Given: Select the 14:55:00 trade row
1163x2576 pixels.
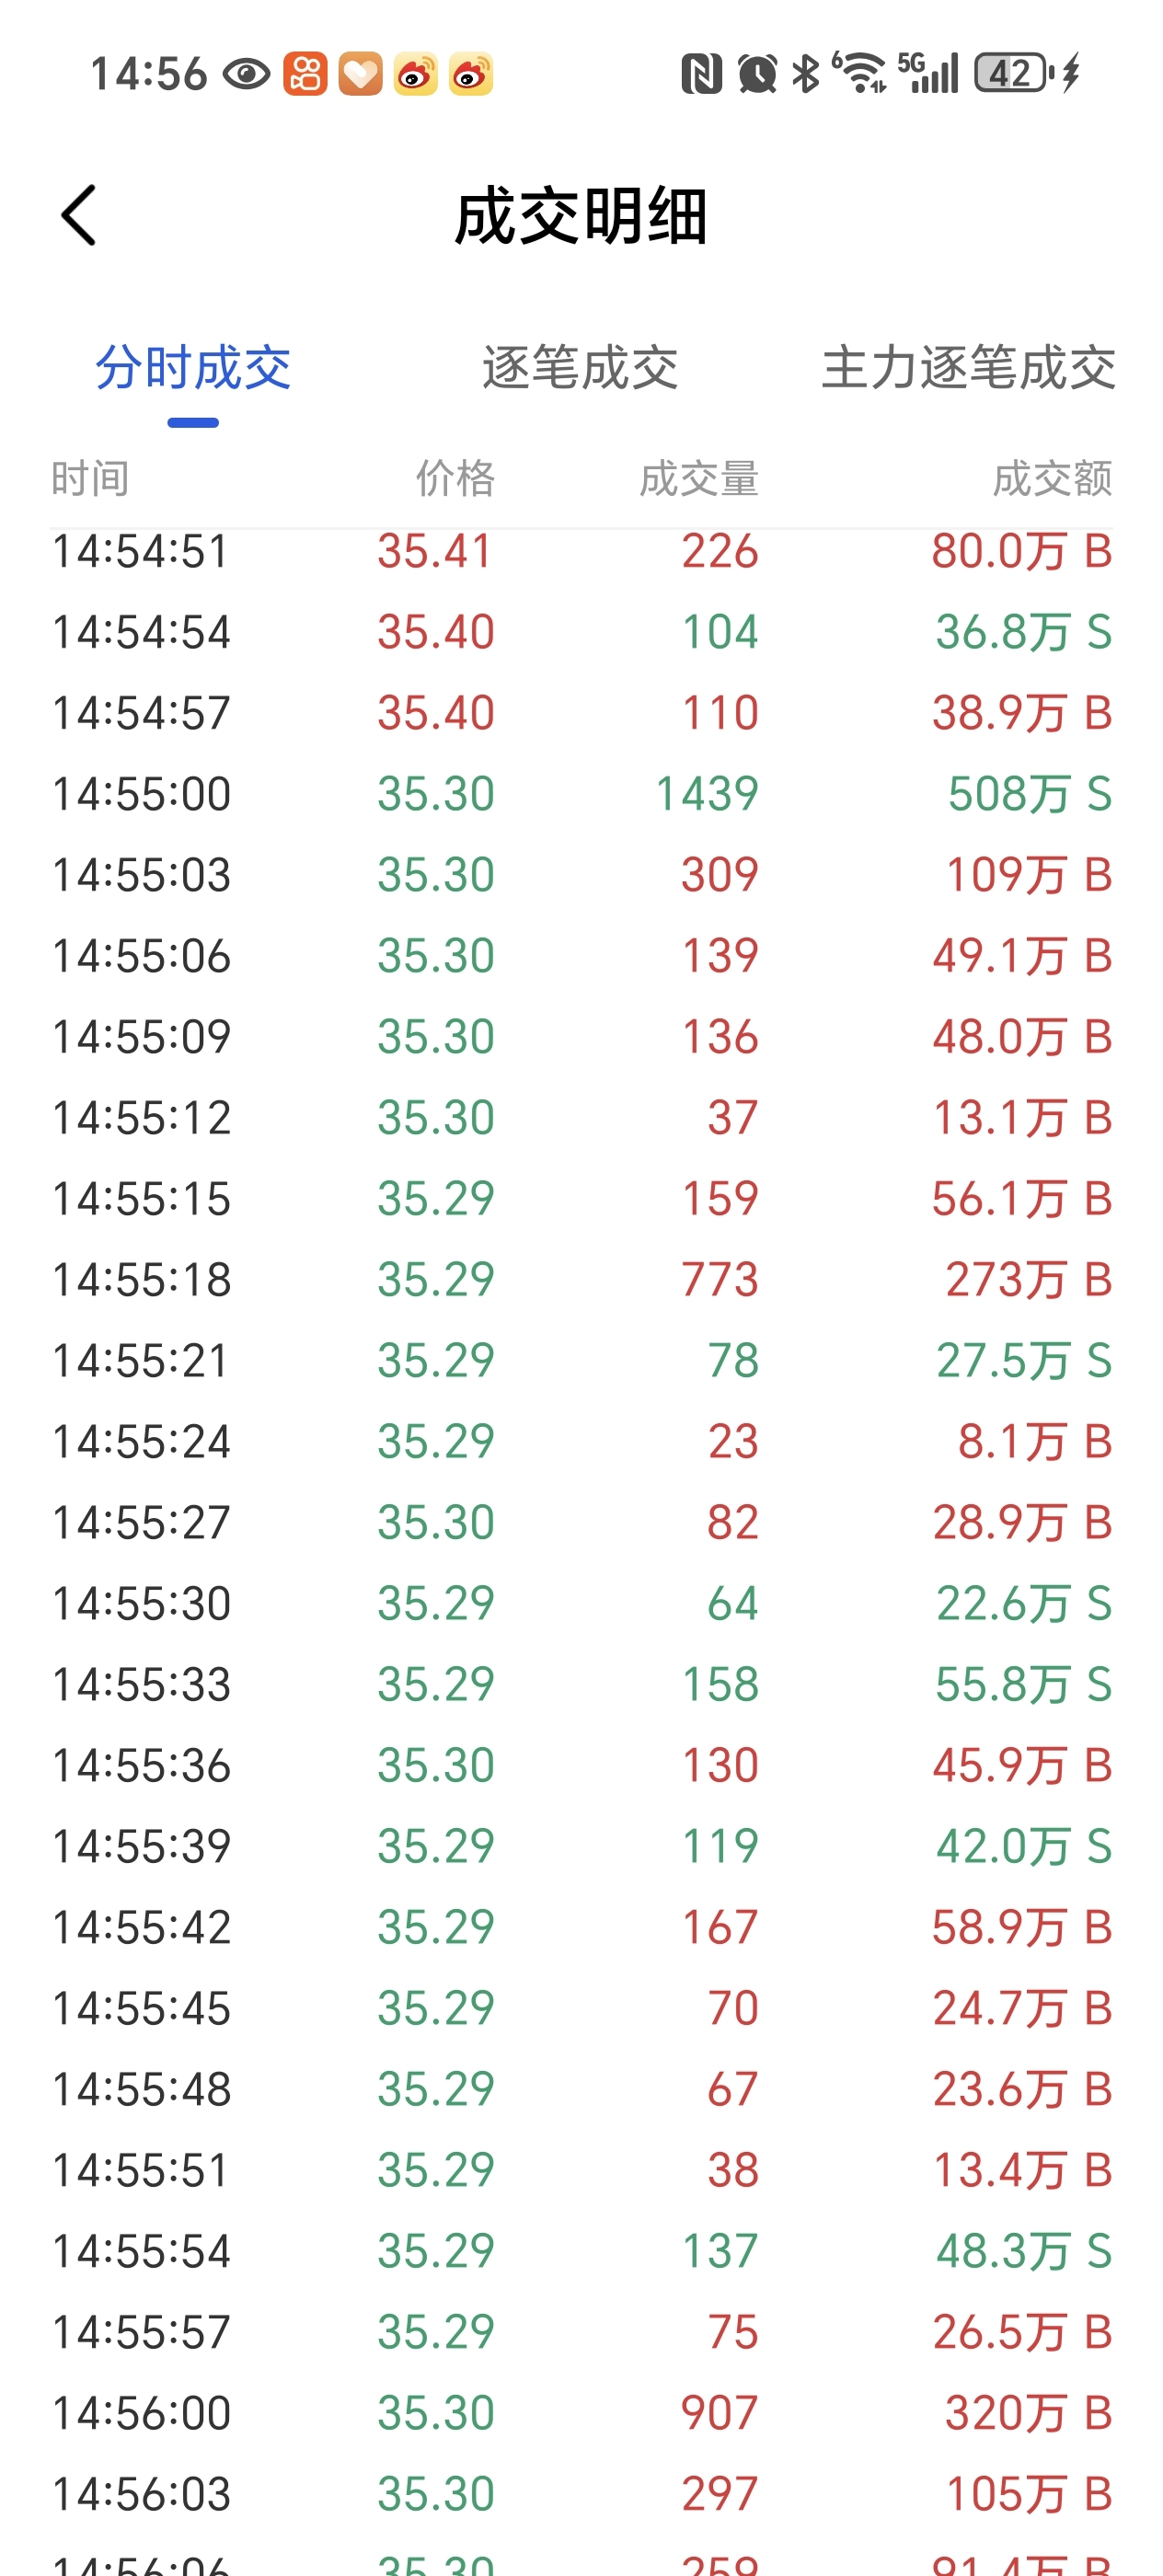Looking at the screenshot, I should click(x=581, y=794).
